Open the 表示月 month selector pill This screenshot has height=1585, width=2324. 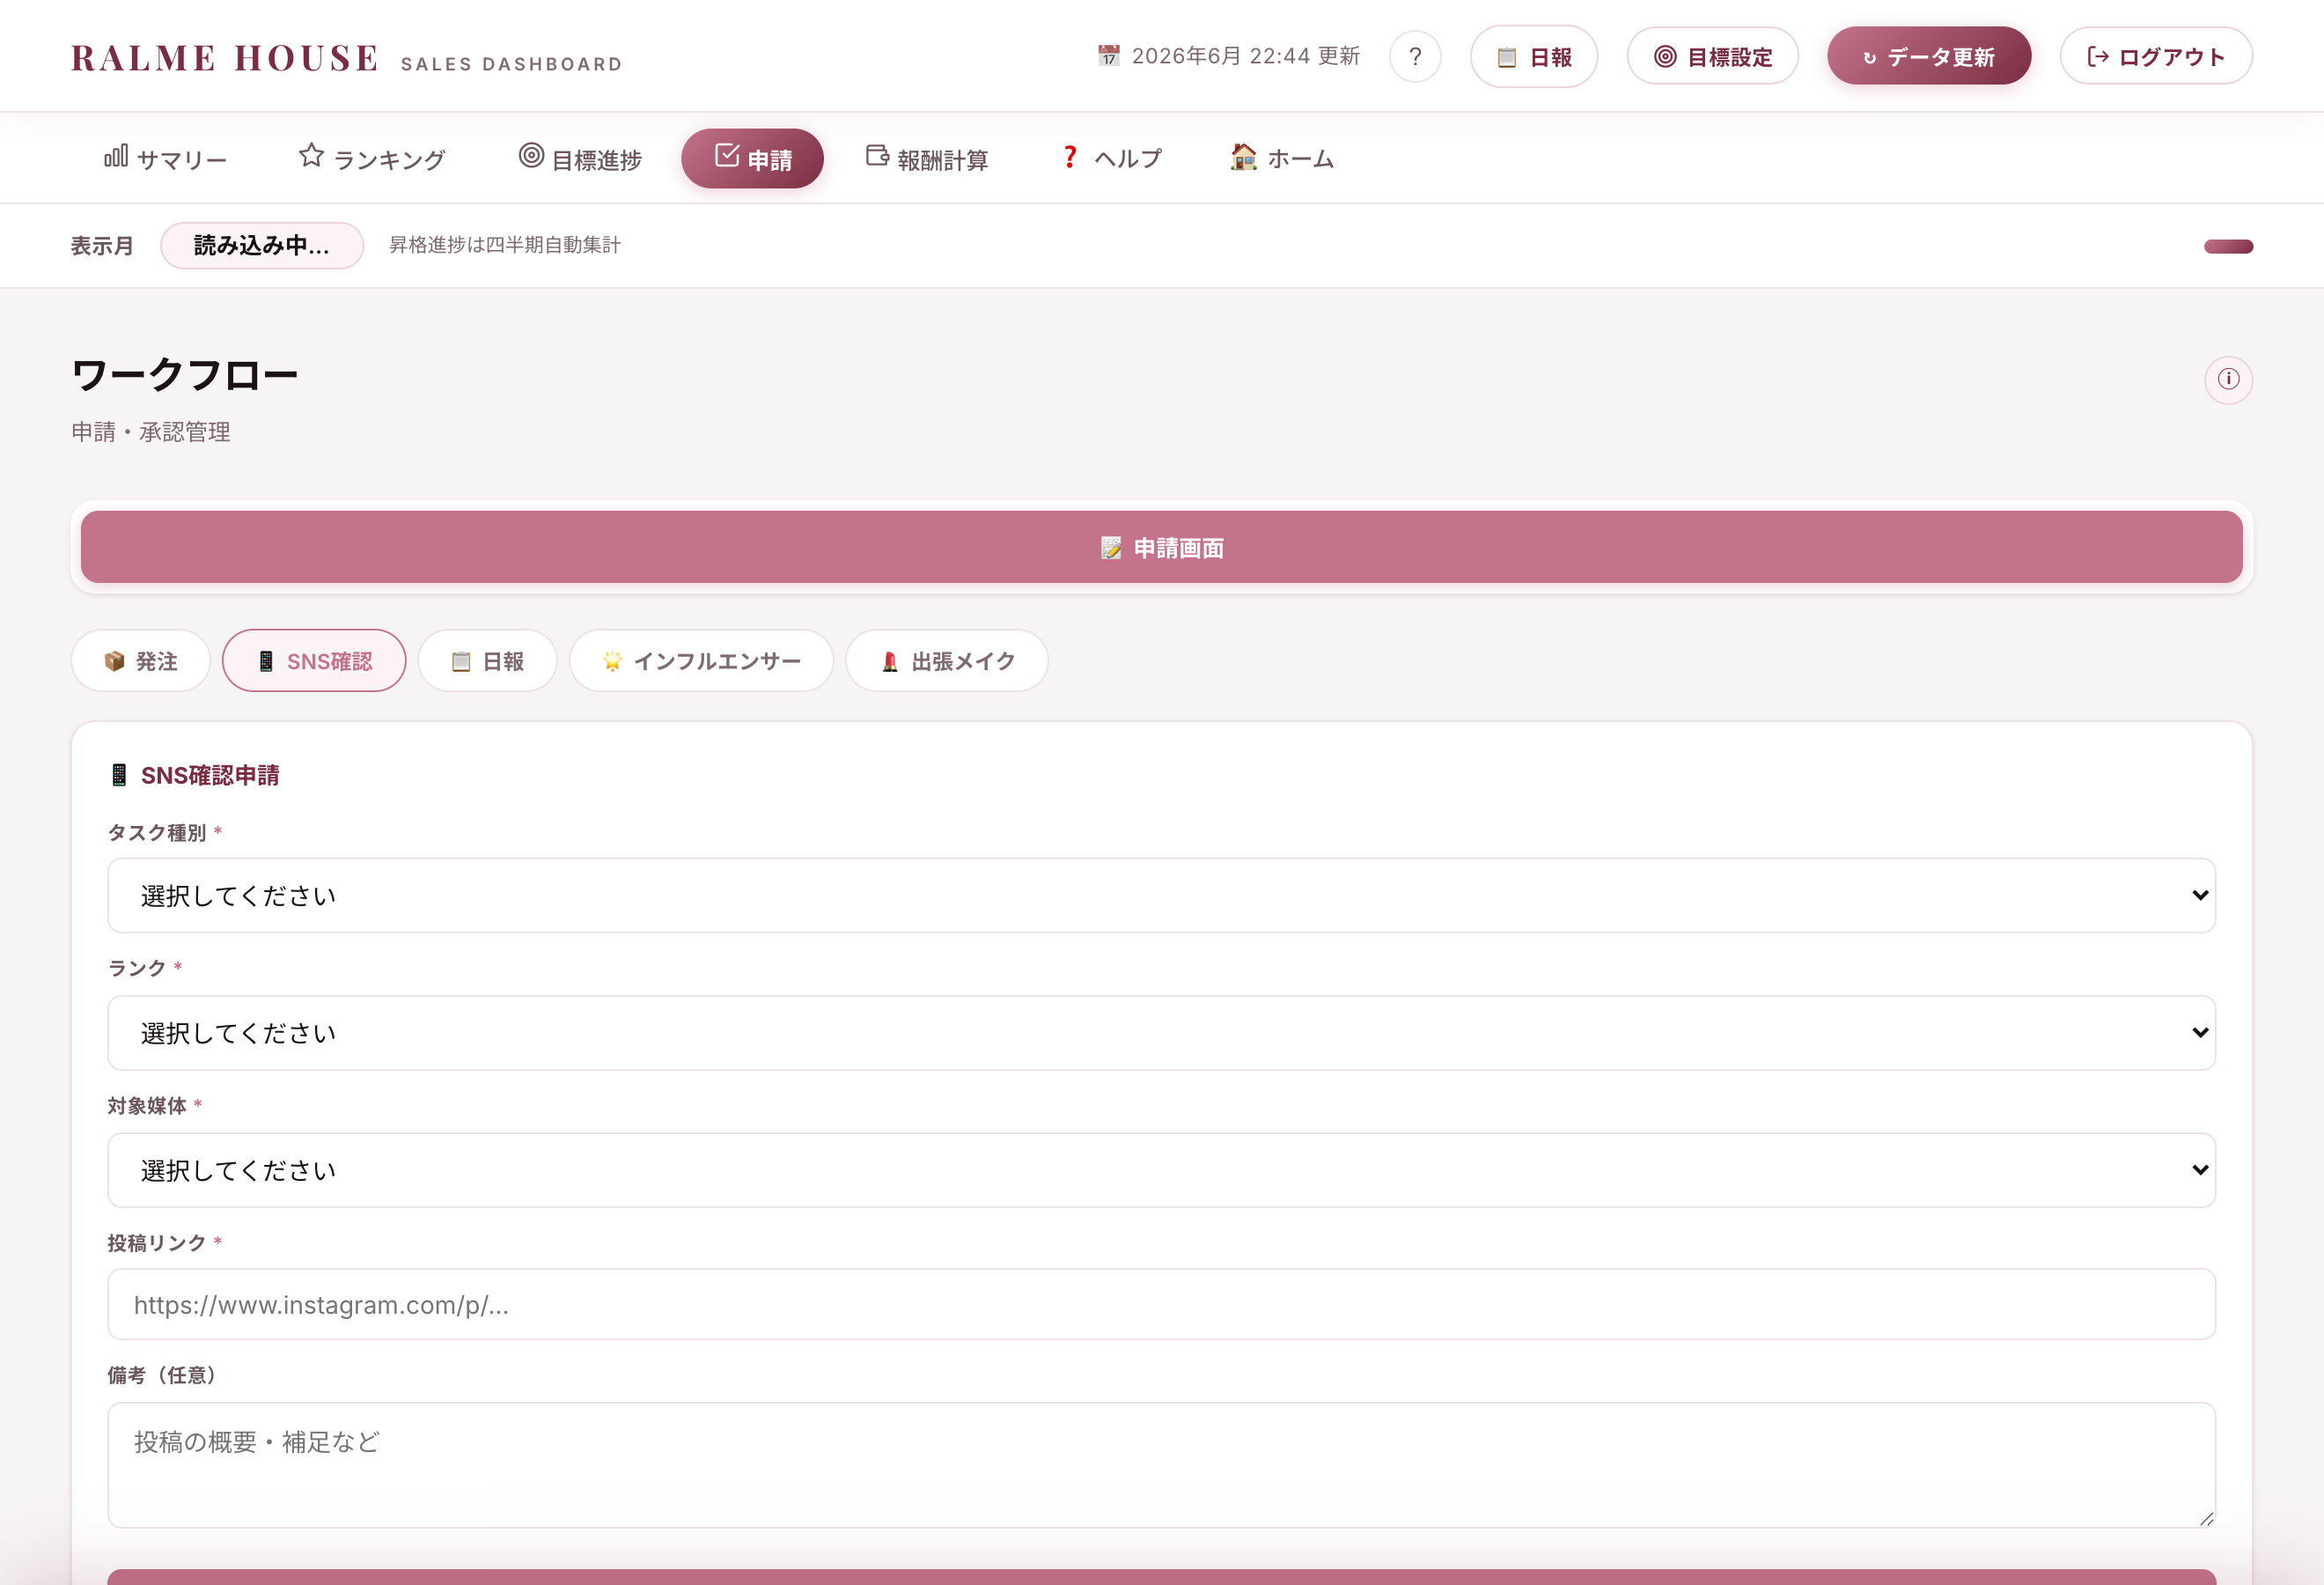(262, 246)
